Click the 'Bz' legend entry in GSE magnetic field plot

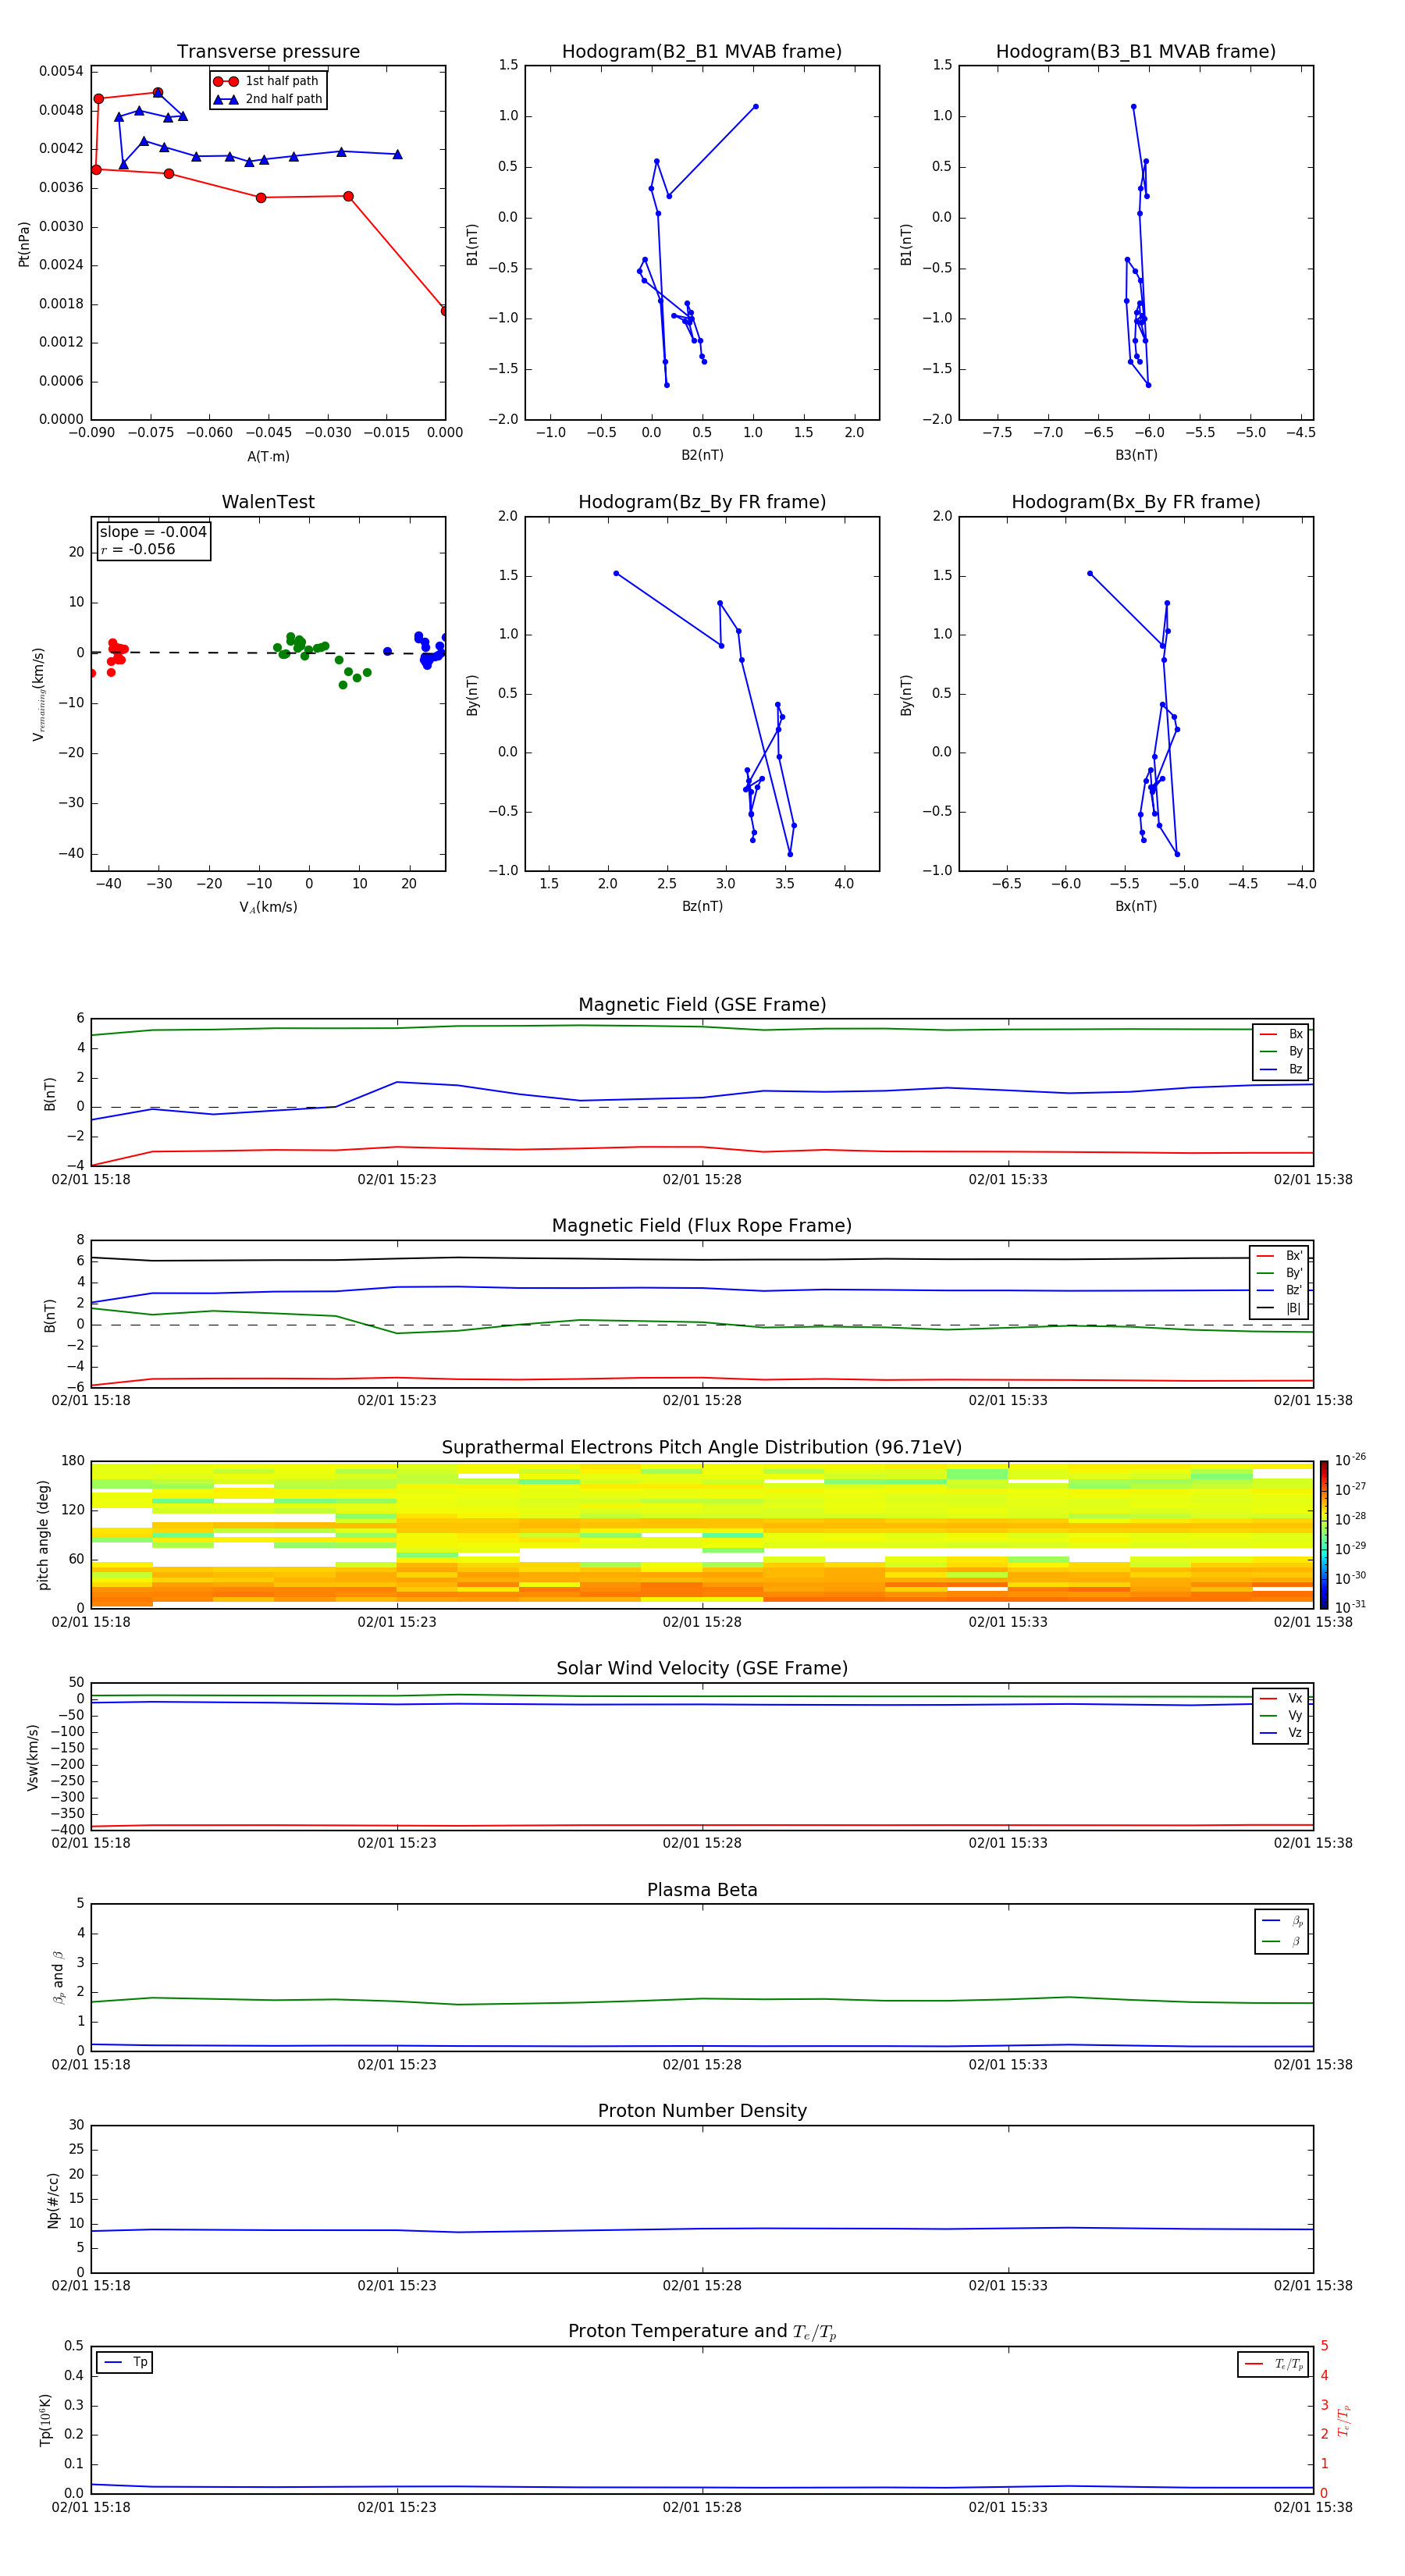tap(1281, 1069)
